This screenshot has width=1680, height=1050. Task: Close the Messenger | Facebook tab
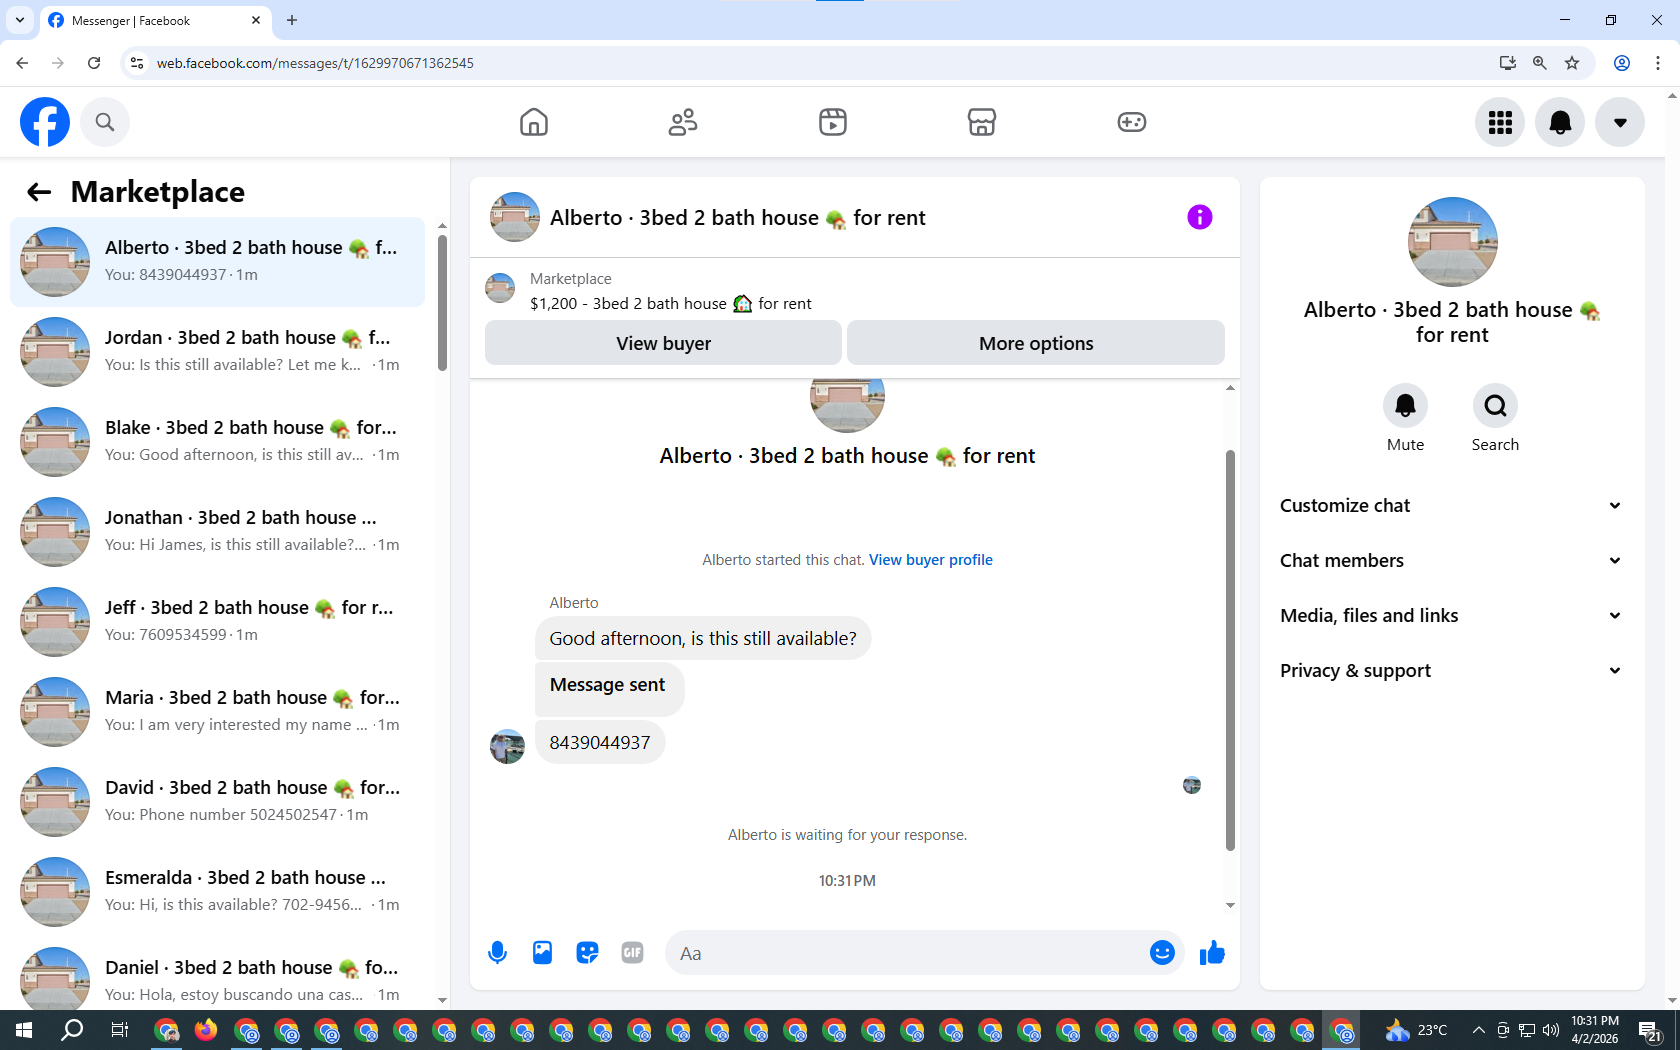256,20
